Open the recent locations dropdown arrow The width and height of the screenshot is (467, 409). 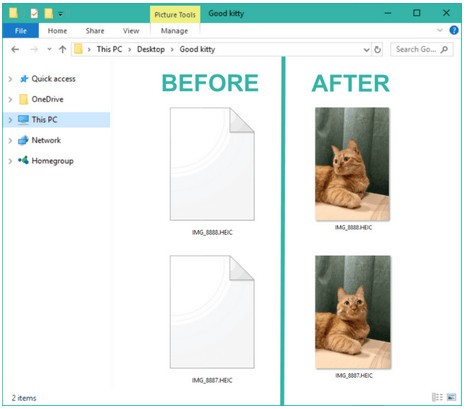(x=49, y=49)
